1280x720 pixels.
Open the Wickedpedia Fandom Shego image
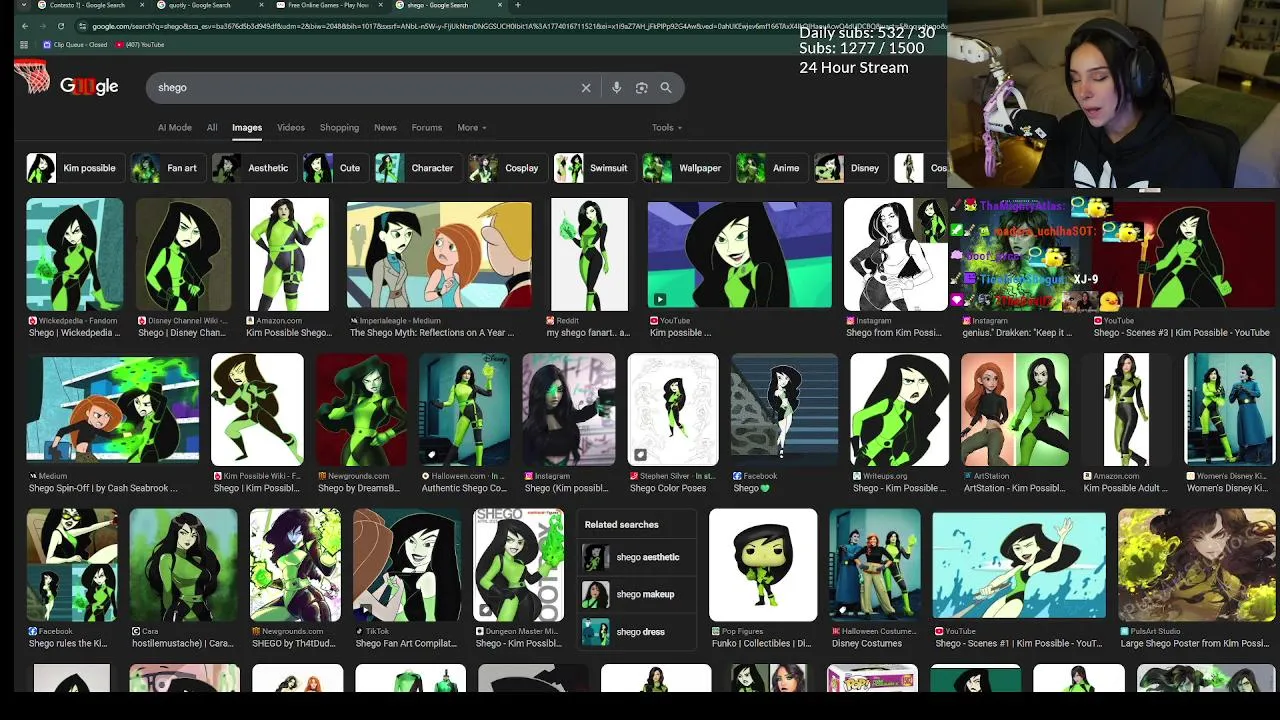pos(75,255)
